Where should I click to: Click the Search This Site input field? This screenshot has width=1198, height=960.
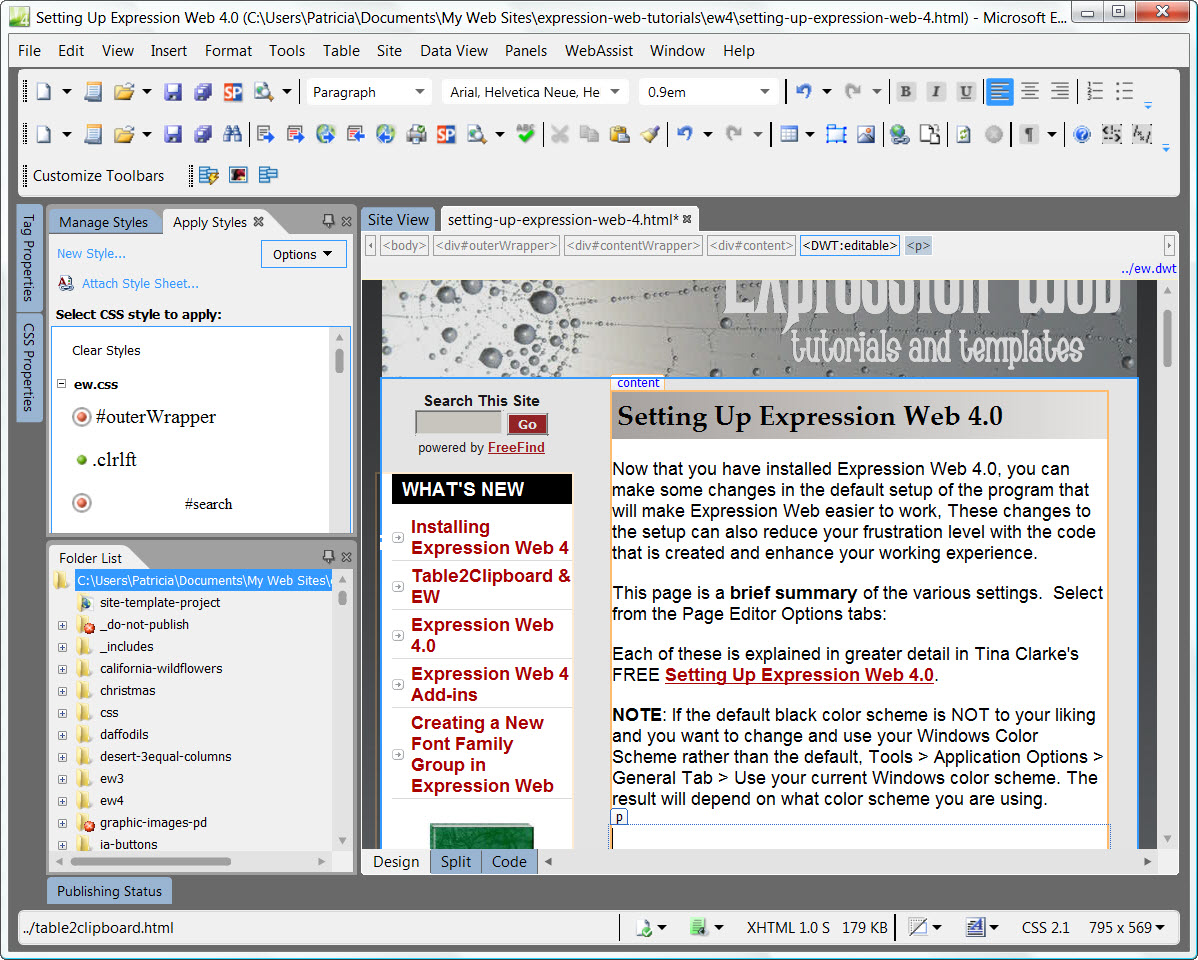[x=458, y=423]
